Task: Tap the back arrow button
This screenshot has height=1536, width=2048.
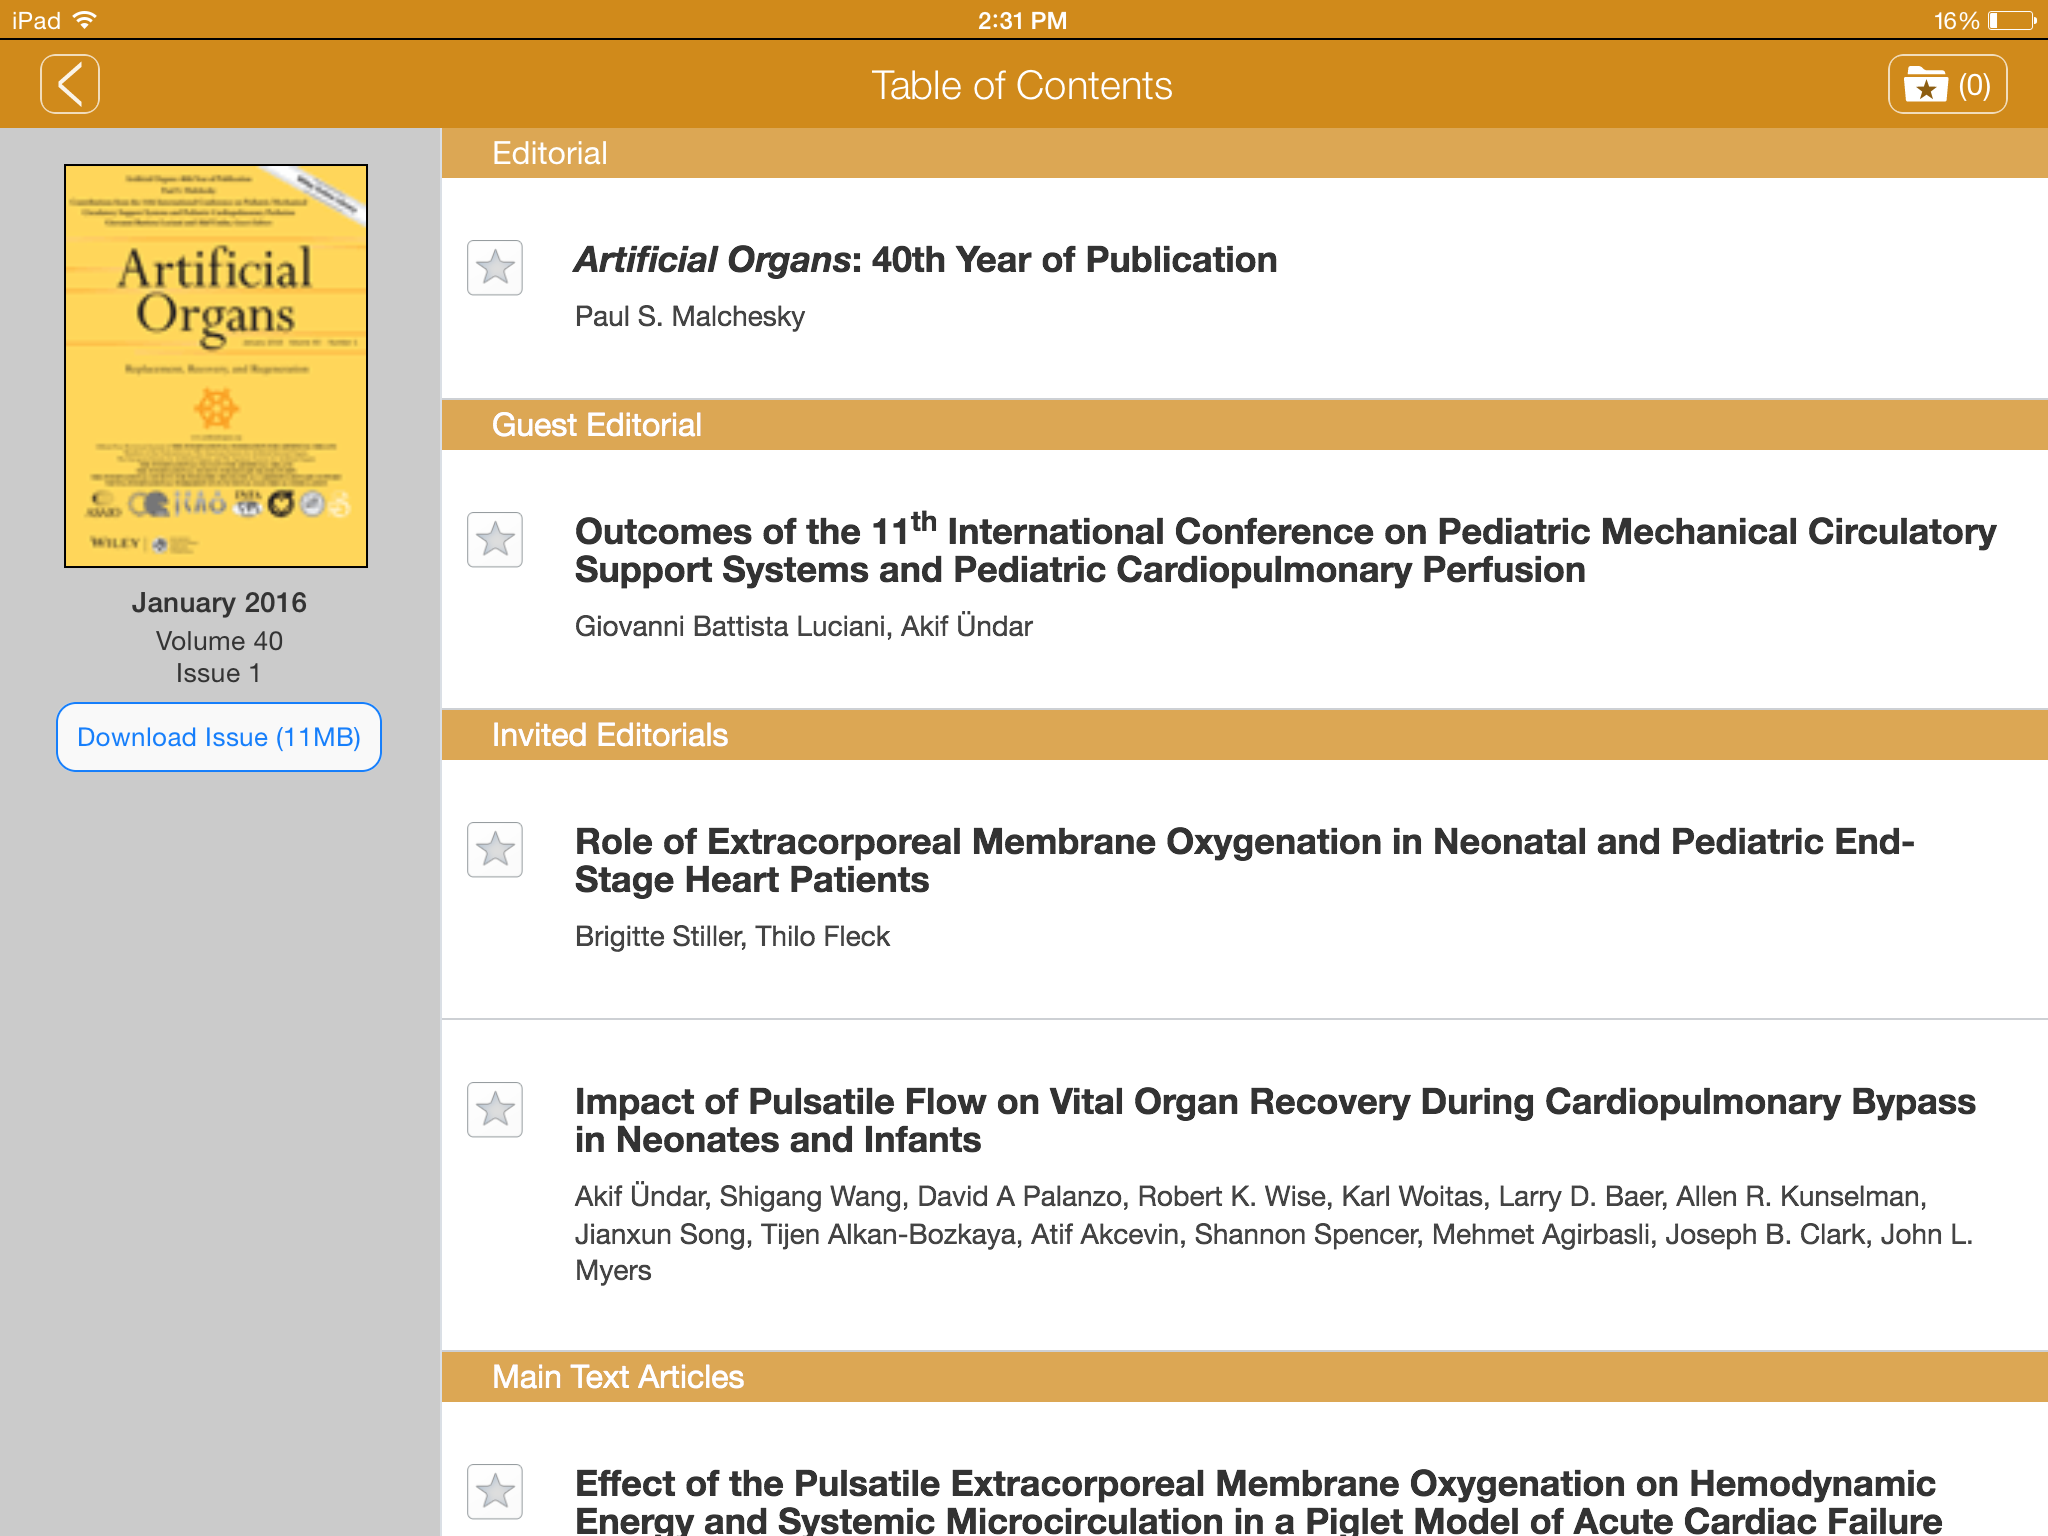Action: 70,85
